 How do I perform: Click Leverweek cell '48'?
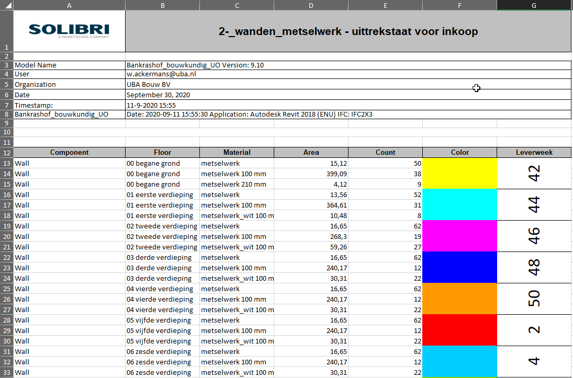534,268
